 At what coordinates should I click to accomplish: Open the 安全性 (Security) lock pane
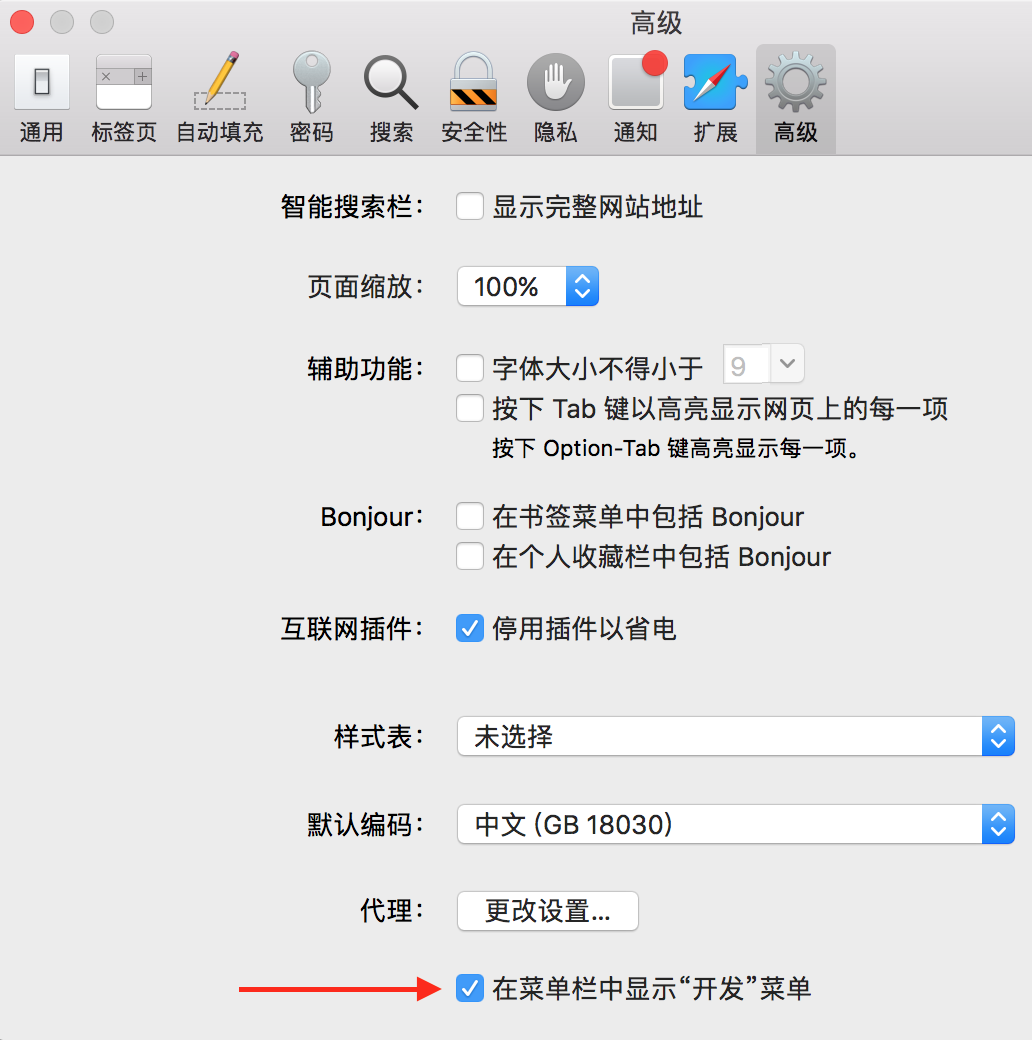pyautogui.click(x=474, y=99)
